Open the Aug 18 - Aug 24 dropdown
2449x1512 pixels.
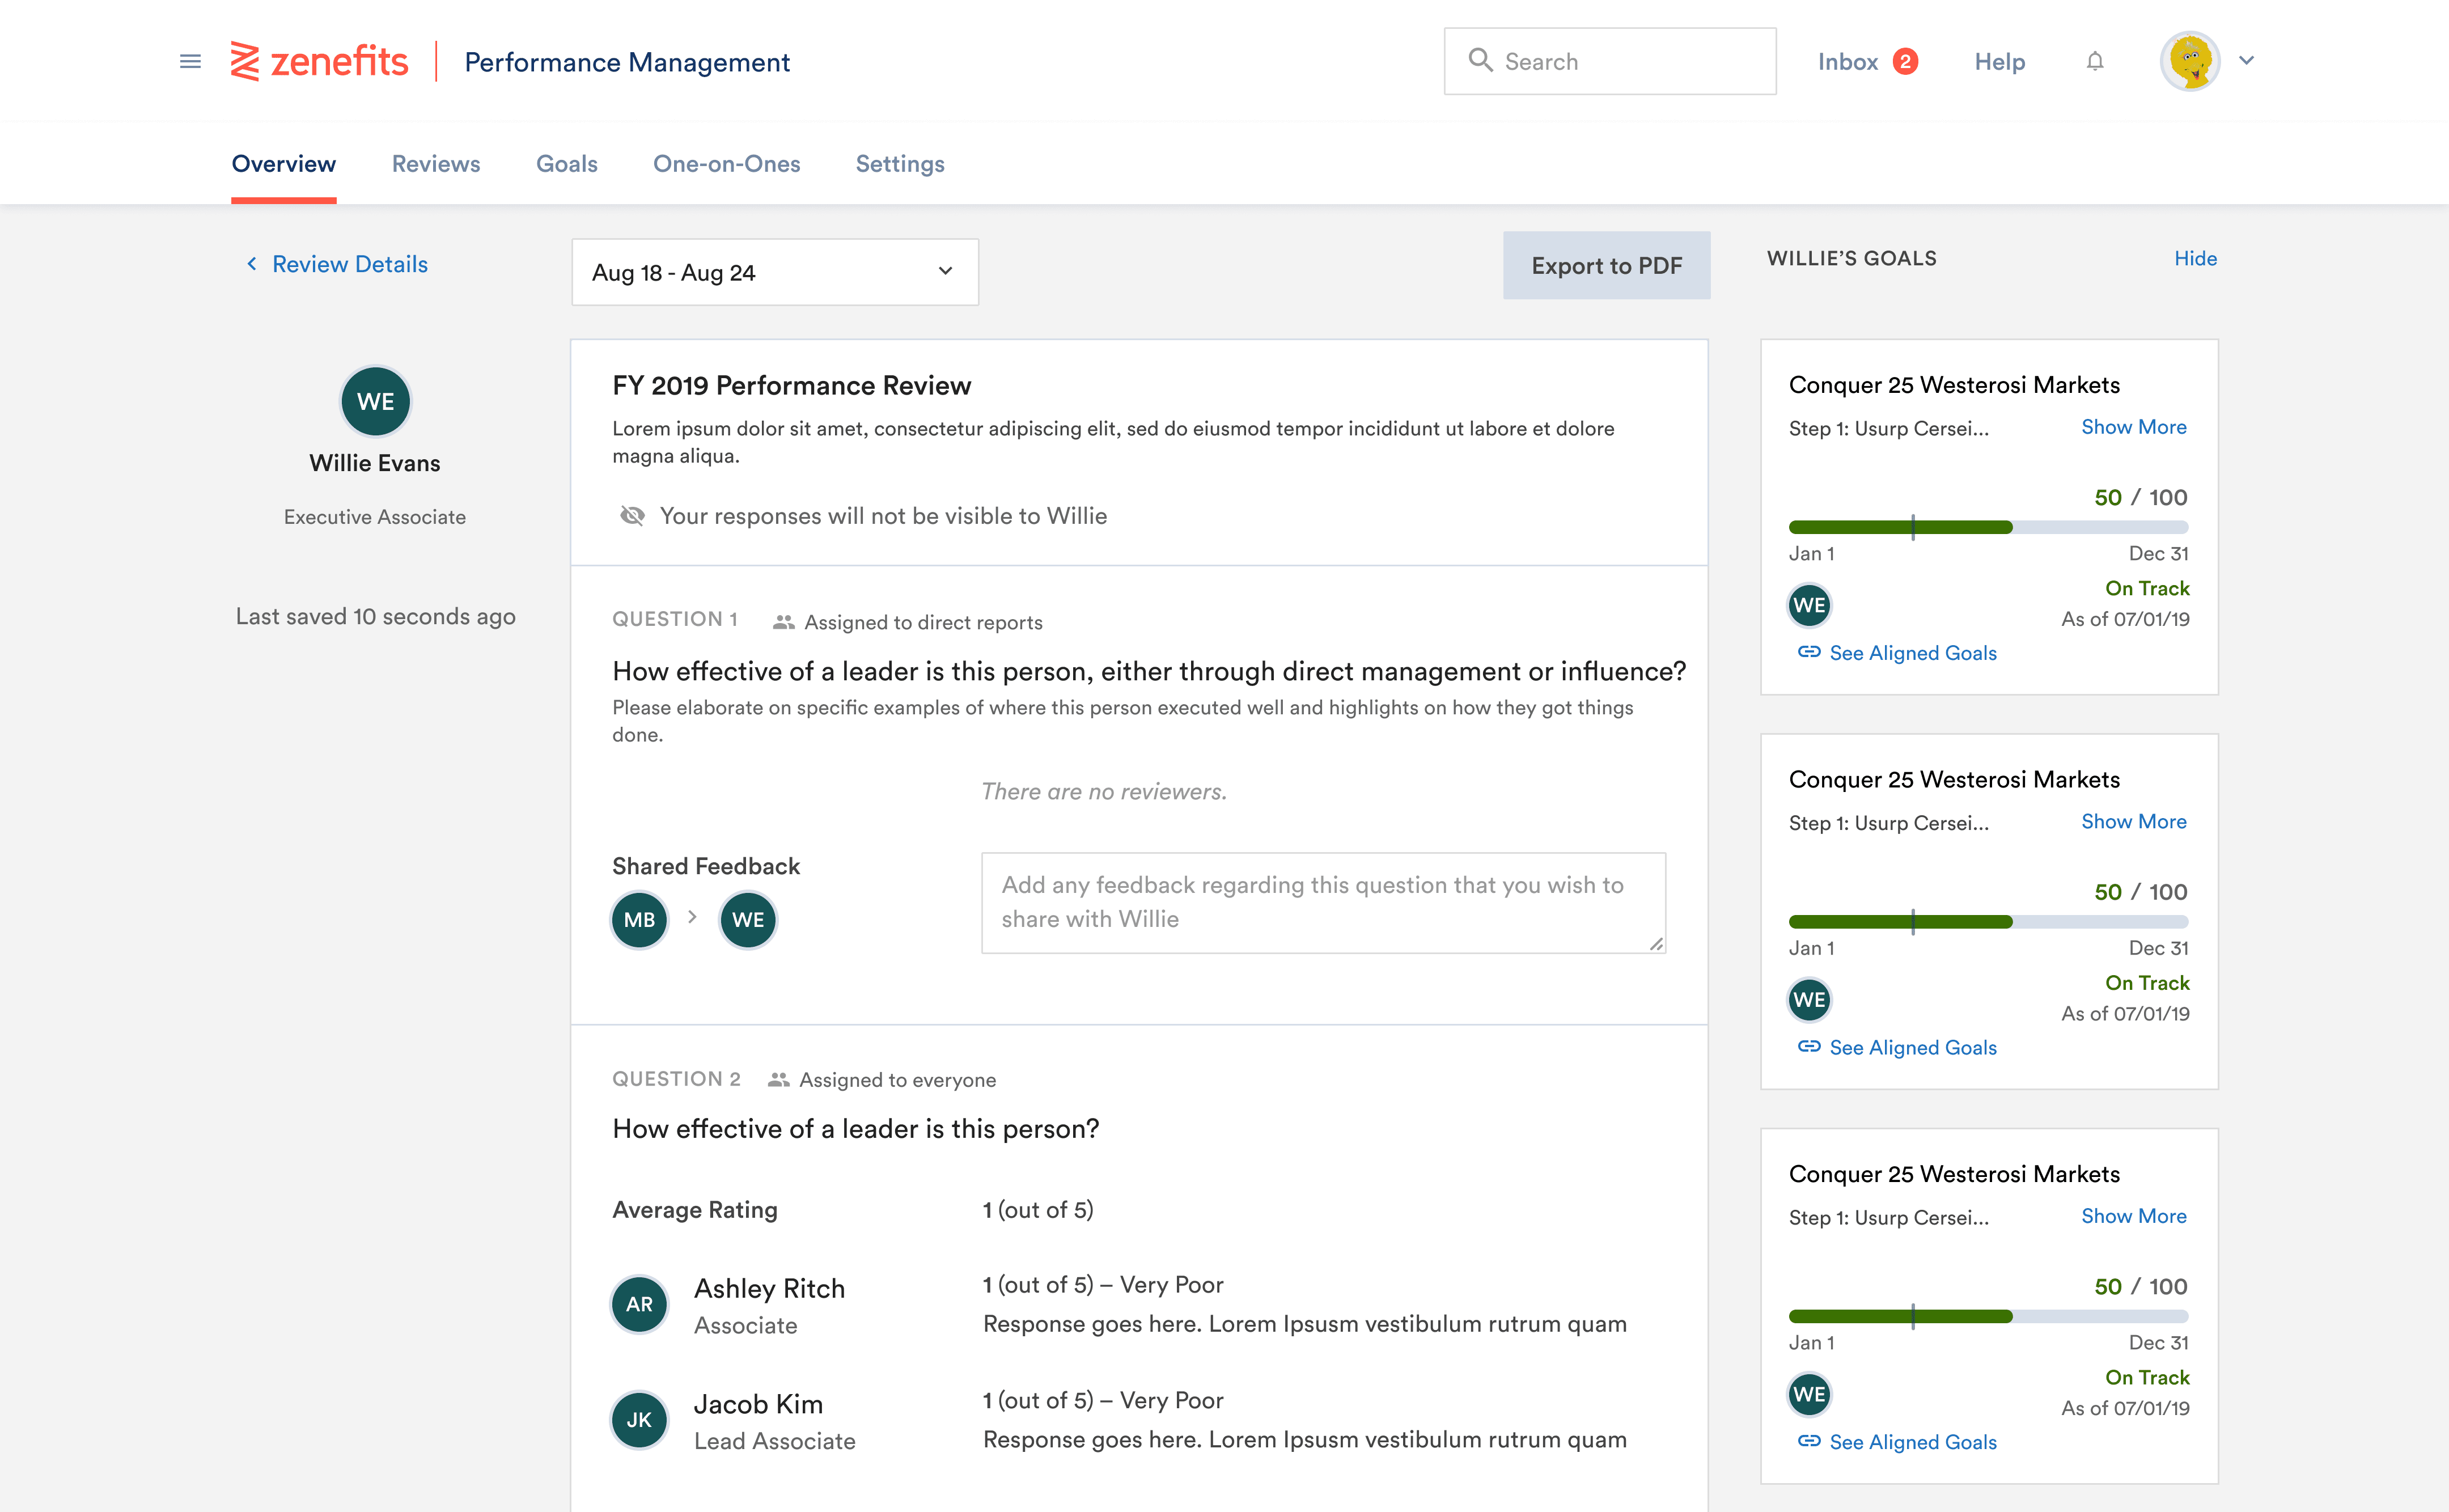774,272
